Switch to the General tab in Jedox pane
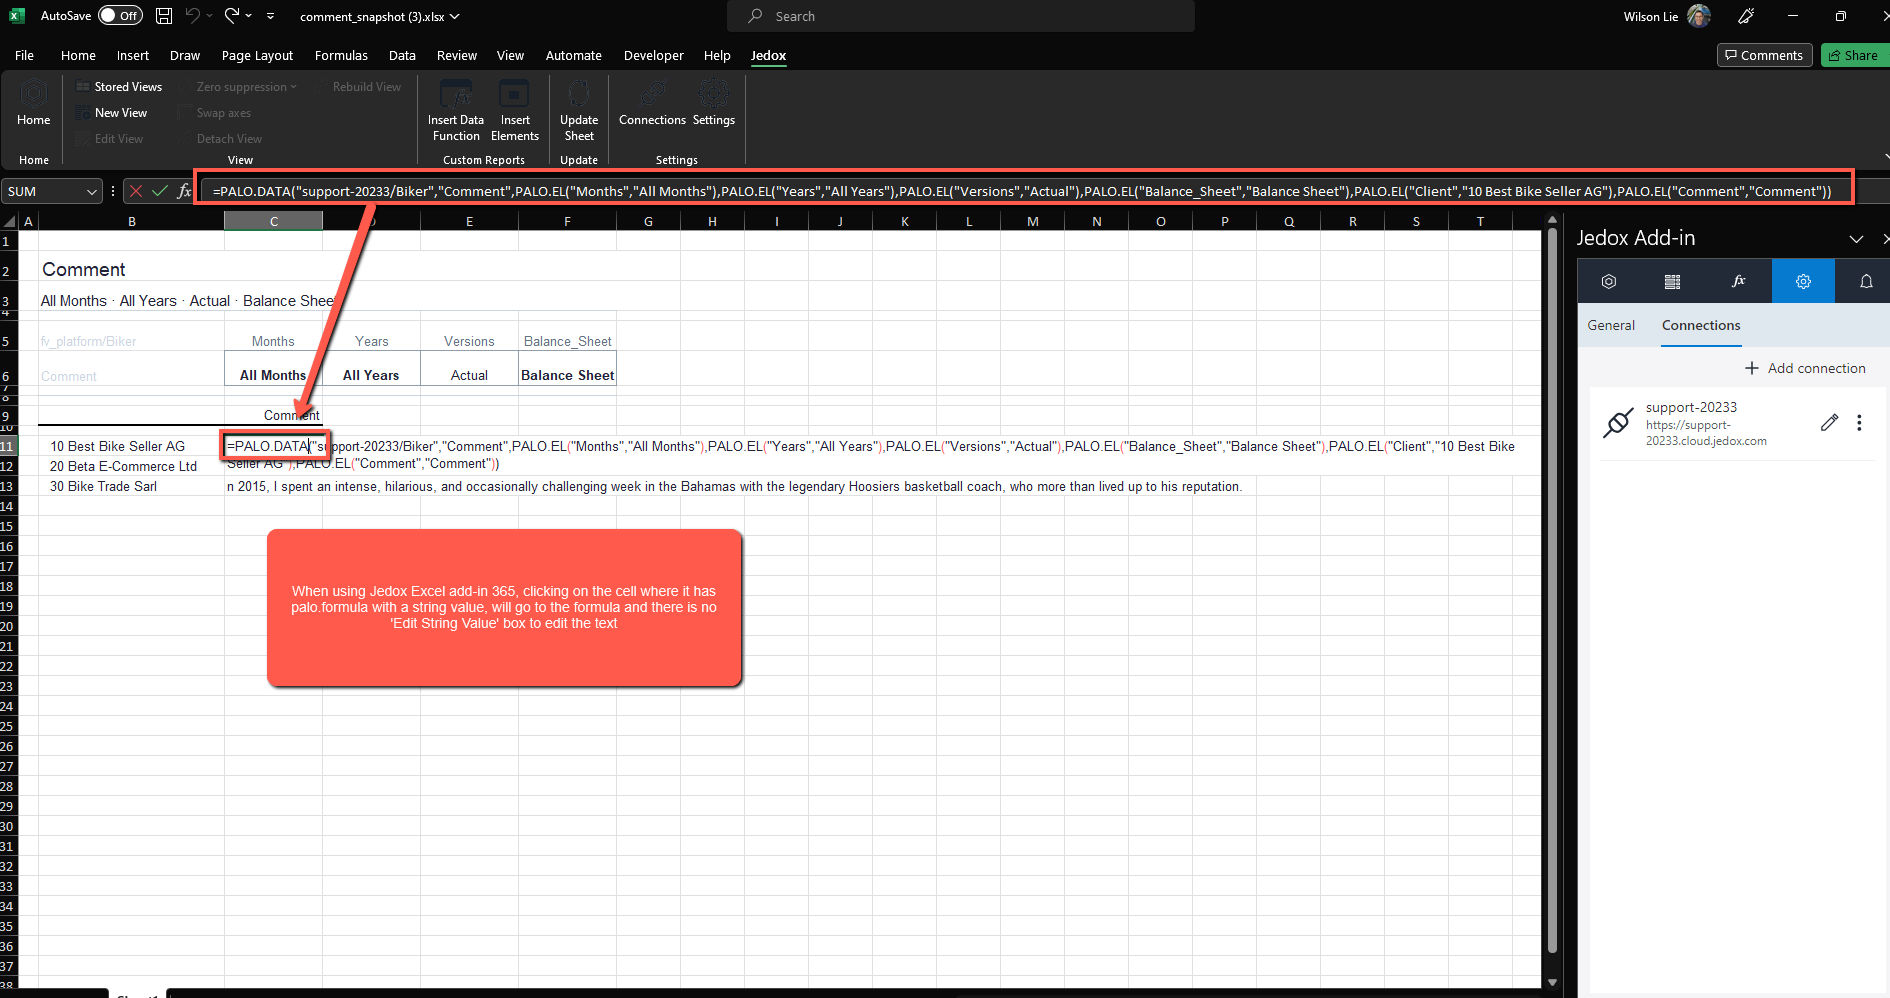The image size is (1890, 998). pyautogui.click(x=1611, y=326)
